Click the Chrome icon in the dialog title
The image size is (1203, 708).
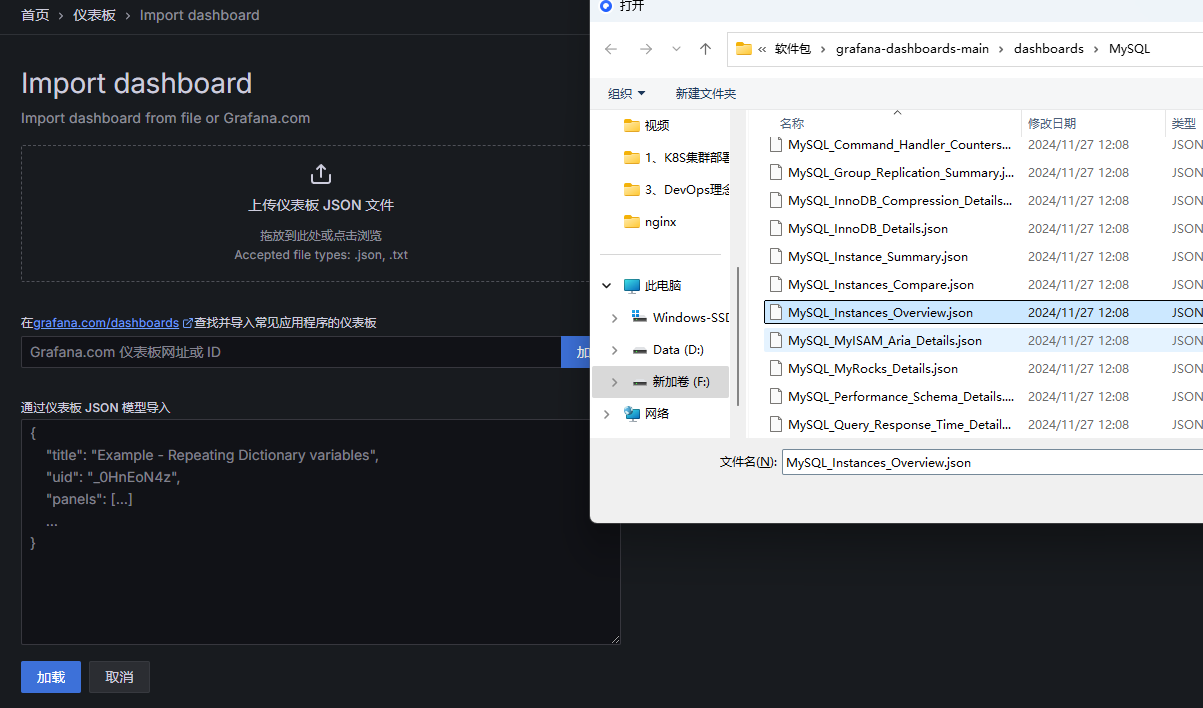click(605, 6)
